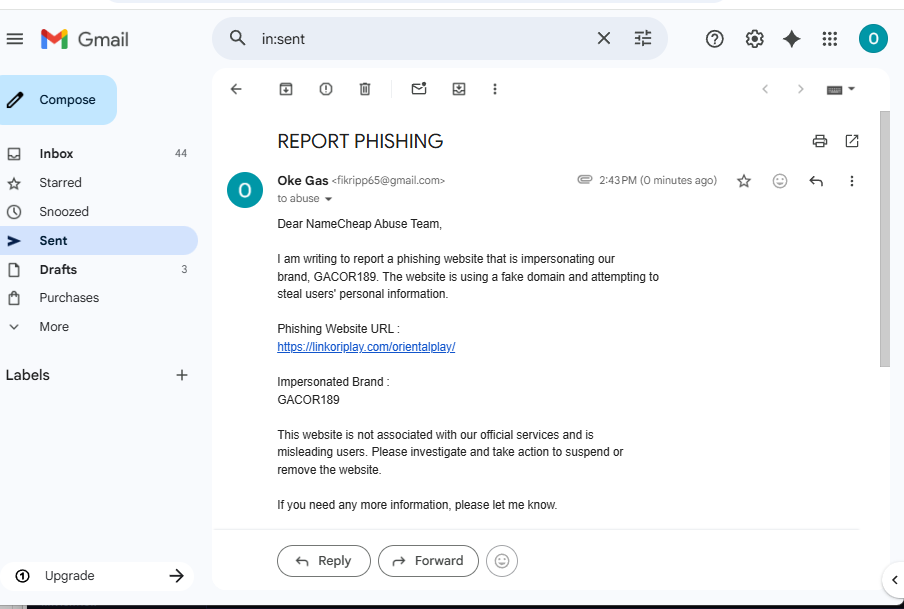The width and height of the screenshot is (904, 609).
Task: Click the Reply button below the message
Action: pyautogui.click(x=323, y=561)
